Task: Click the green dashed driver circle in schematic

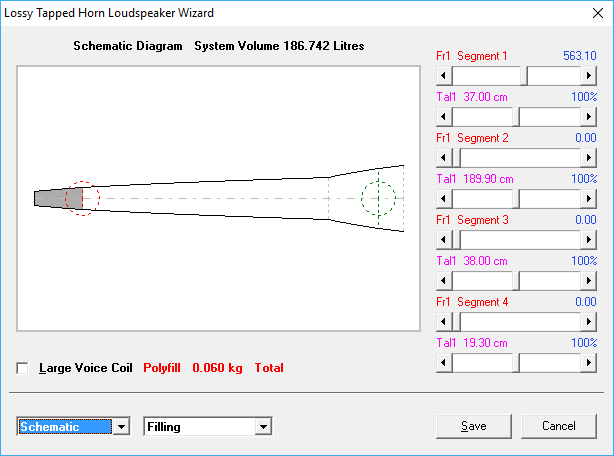Action: pos(378,198)
